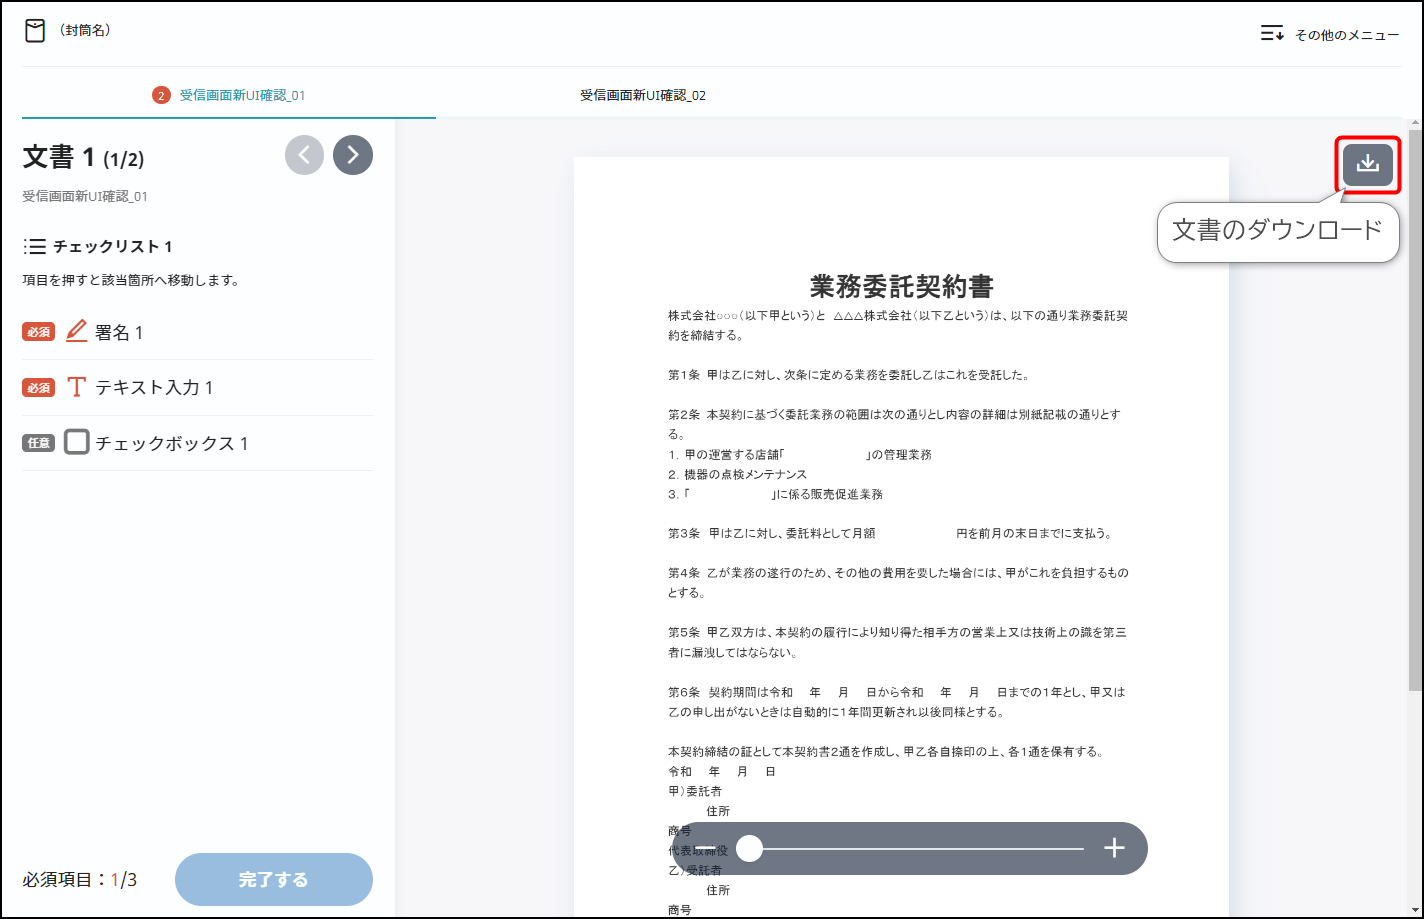The image size is (1424, 919).
Task: Click the zoom in plus icon
Action: click(1114, 849)
